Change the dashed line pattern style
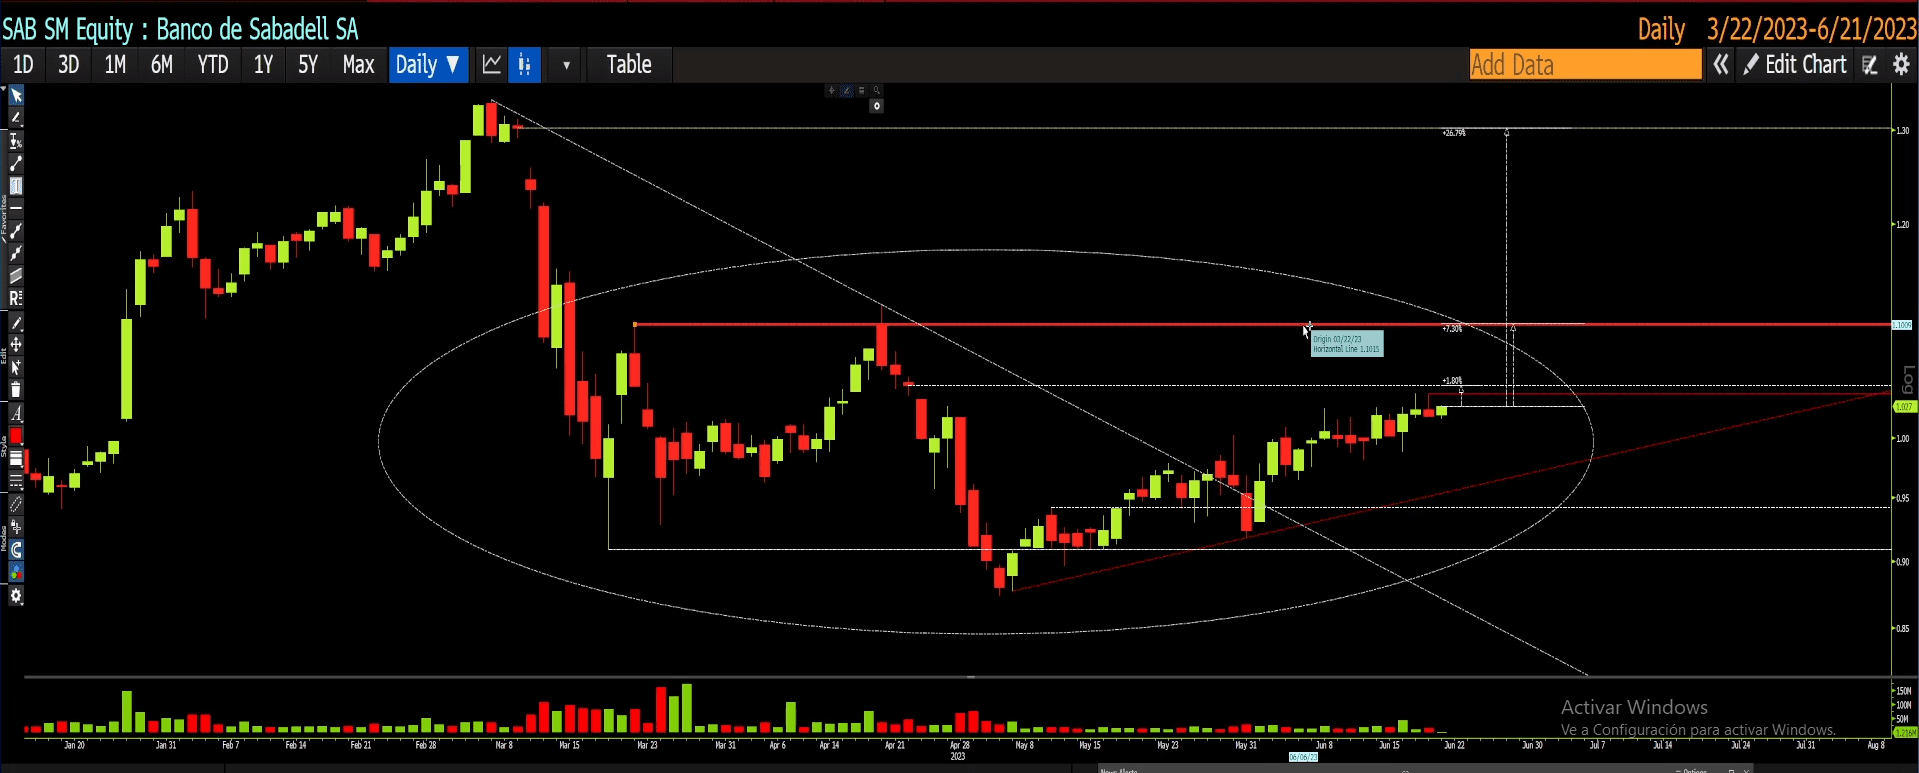The image size is (1919, 773). 16,482
